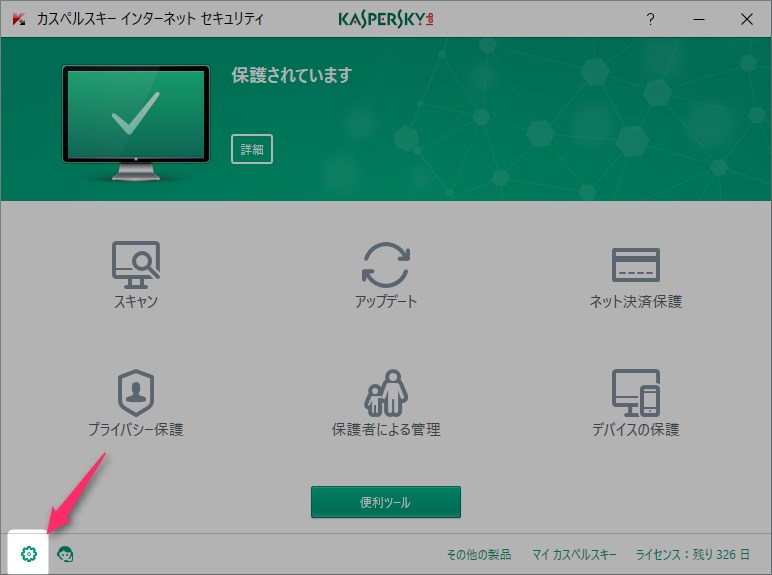The height and width of the screenshot is (575, 772).
Task: Open the help question mark
Action: pyautogui.click(x=650, y=19)
